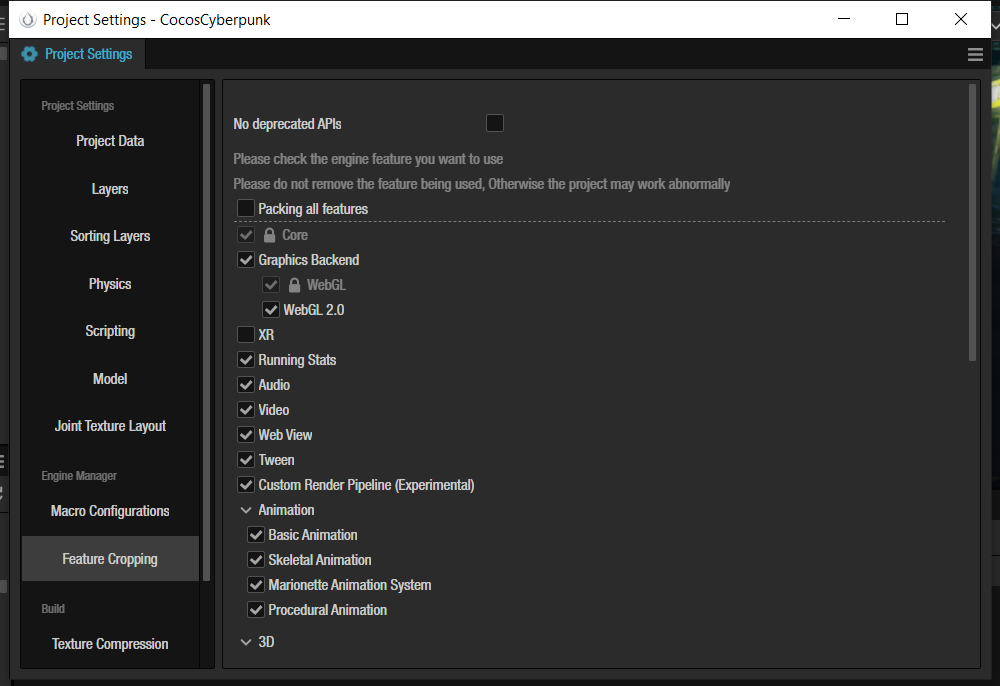Click the feature list vertical scrollbar

pyautogui.click(x=972, y=222)
